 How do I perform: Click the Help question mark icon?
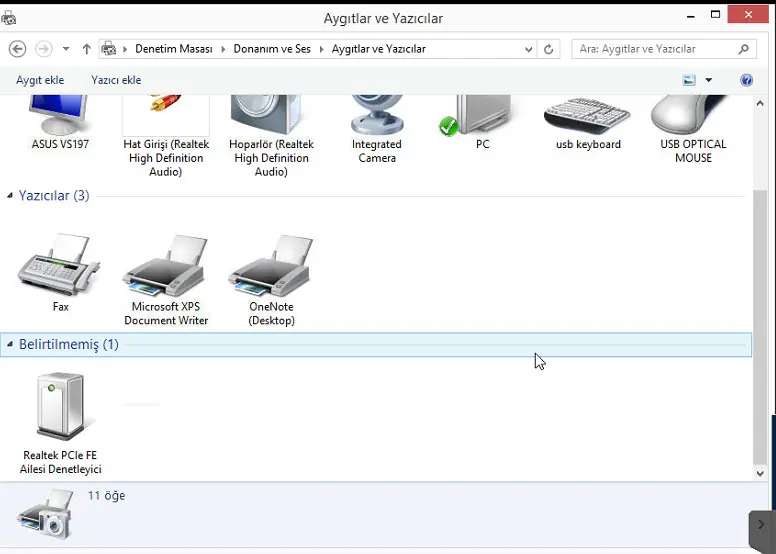746,80
